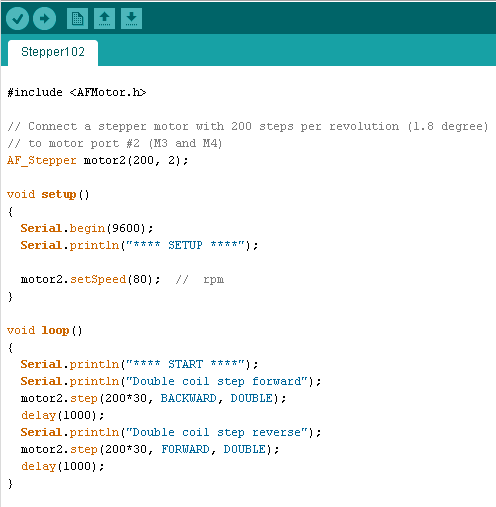This screenshot has height=507, width=496.
Task: Click the '// rpm' comment
Action: (x=200, y=279)
